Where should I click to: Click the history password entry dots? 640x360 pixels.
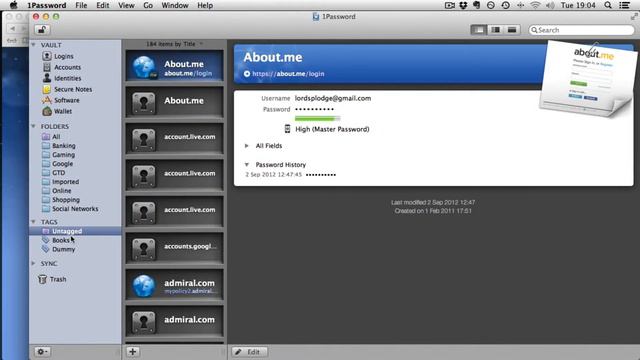pyautogui.click(x=321, y=175)
